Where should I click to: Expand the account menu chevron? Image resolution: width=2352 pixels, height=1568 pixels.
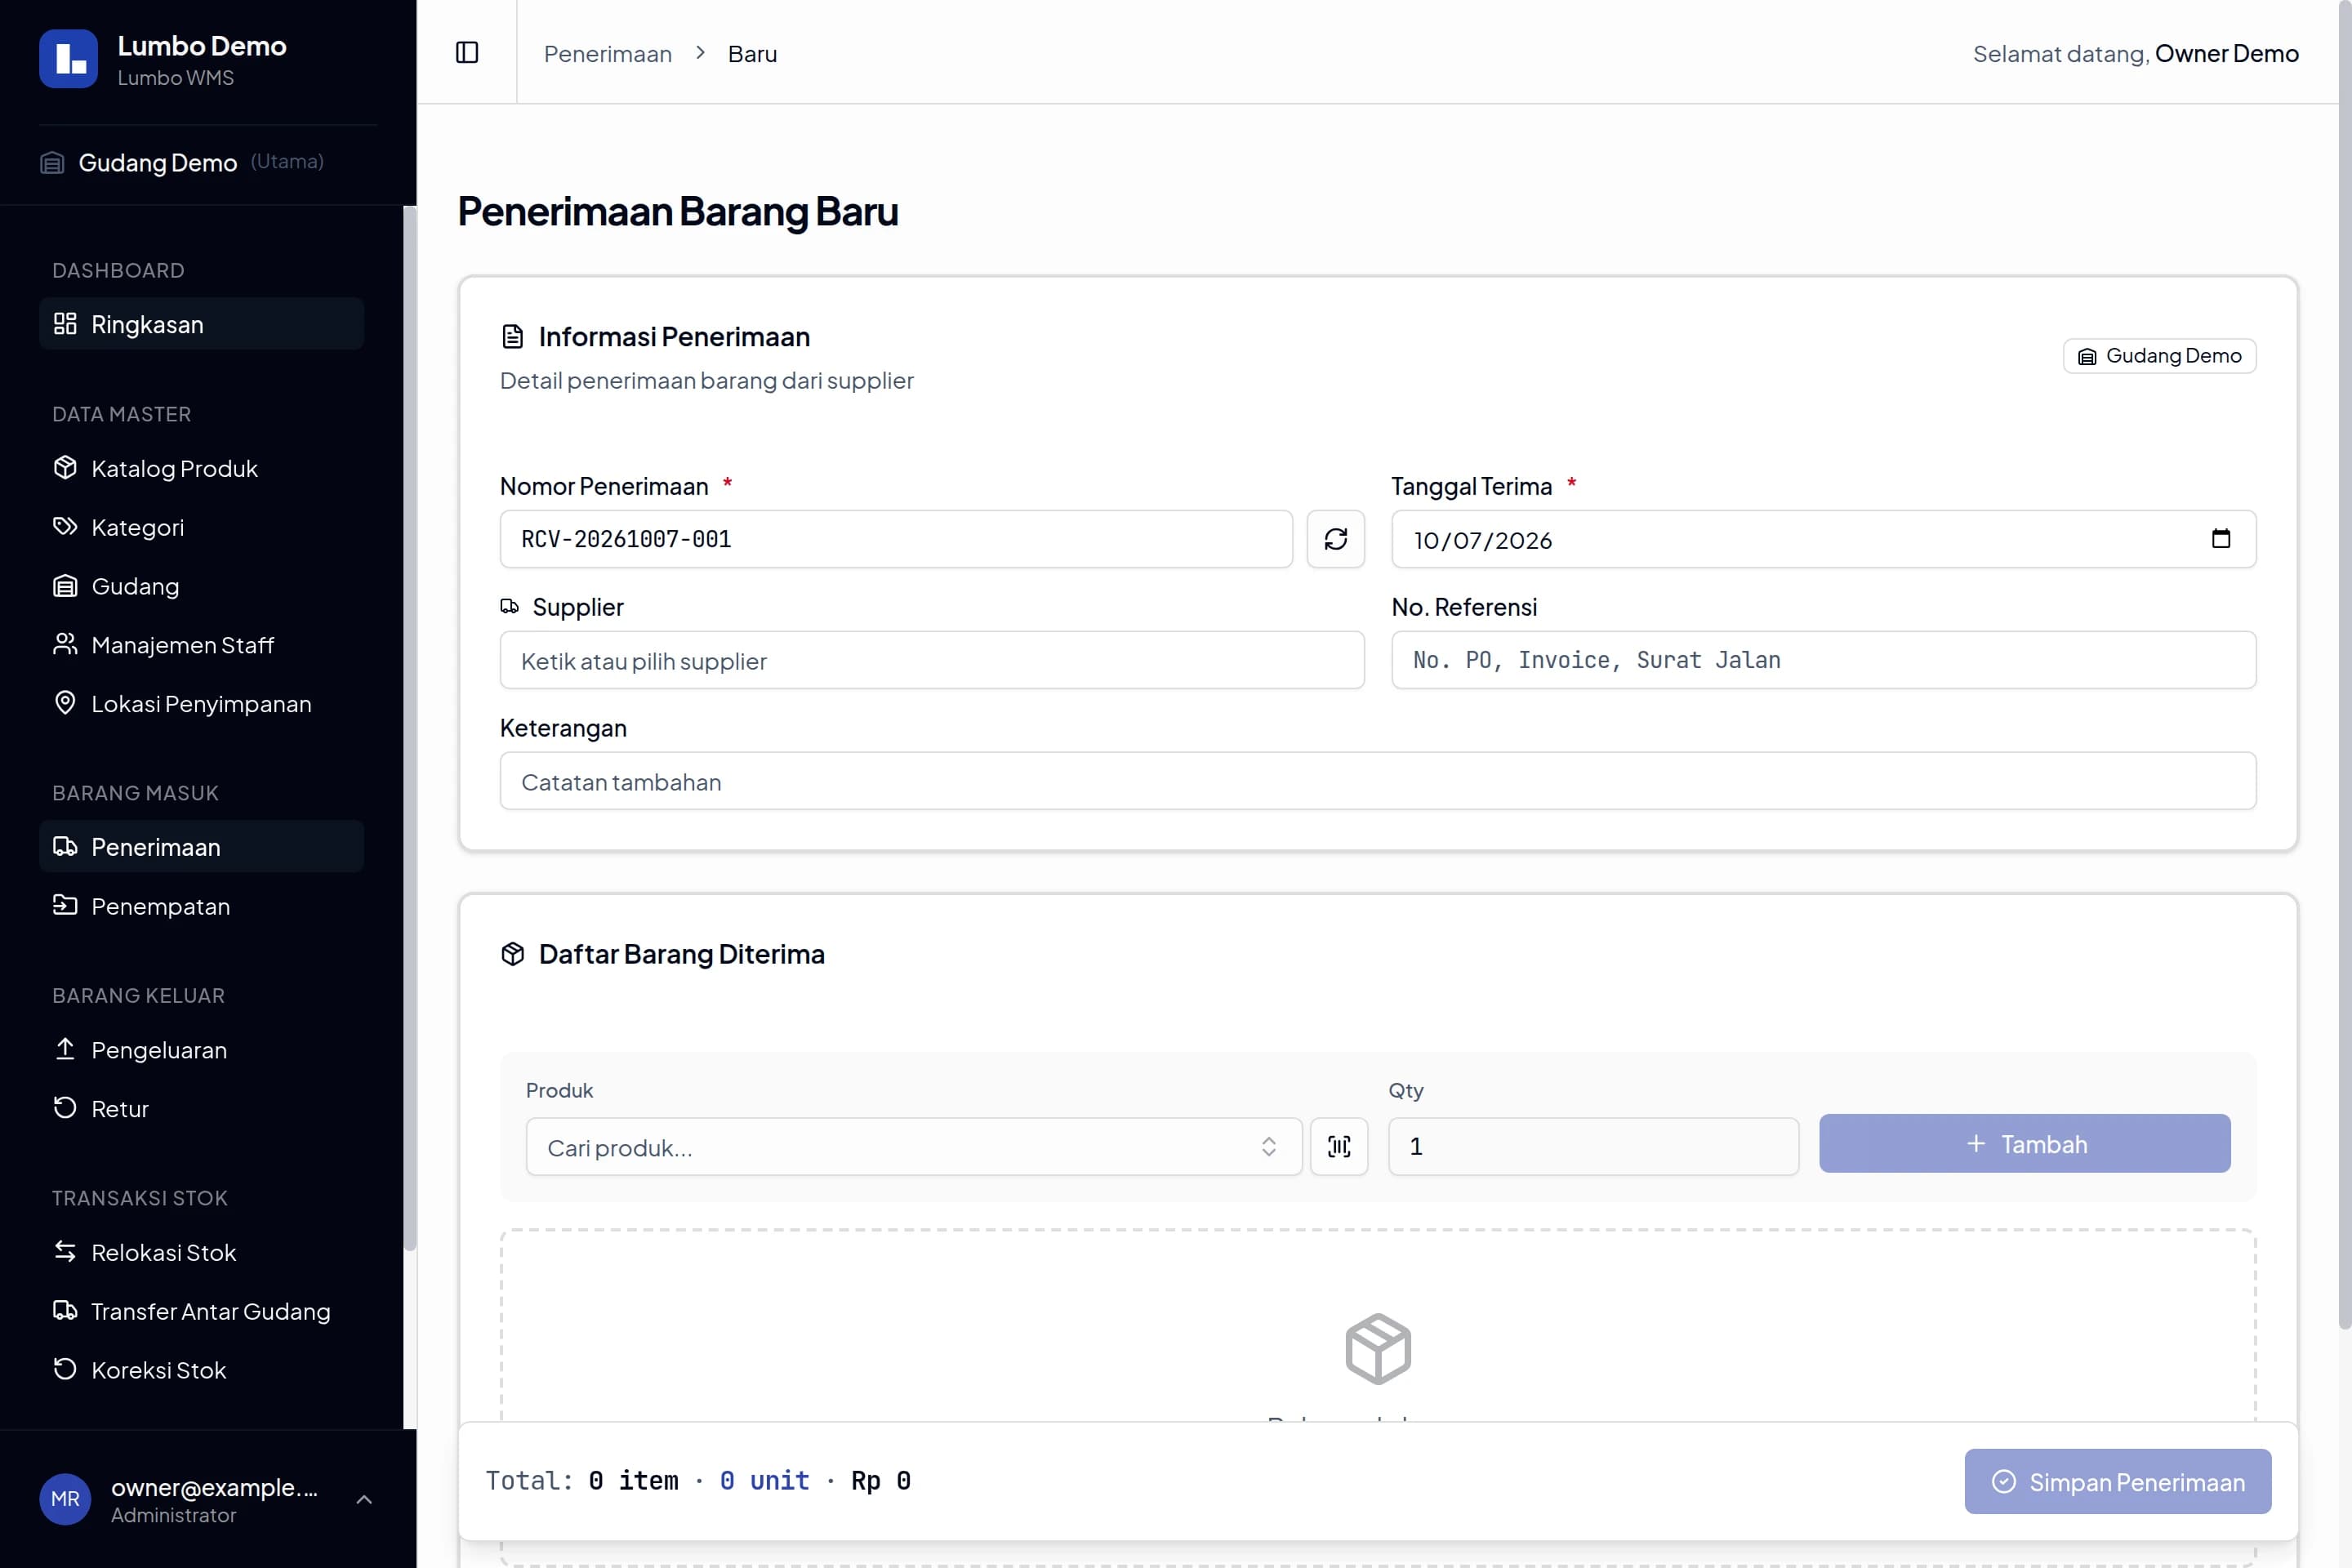(x=364, y=1499)
